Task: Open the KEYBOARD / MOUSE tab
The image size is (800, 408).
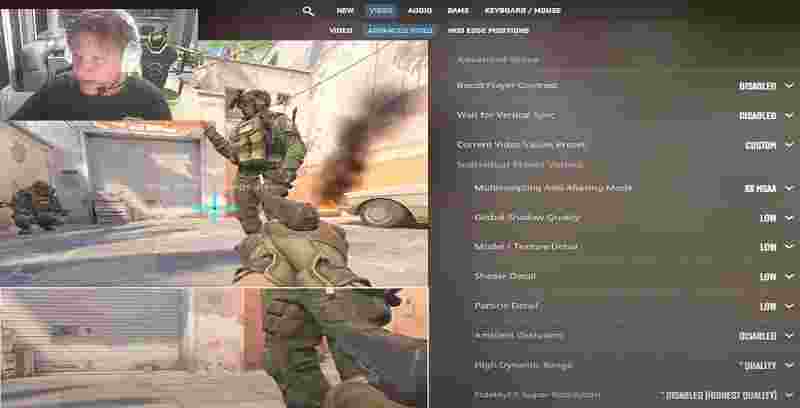Action: tap(522, 11)
